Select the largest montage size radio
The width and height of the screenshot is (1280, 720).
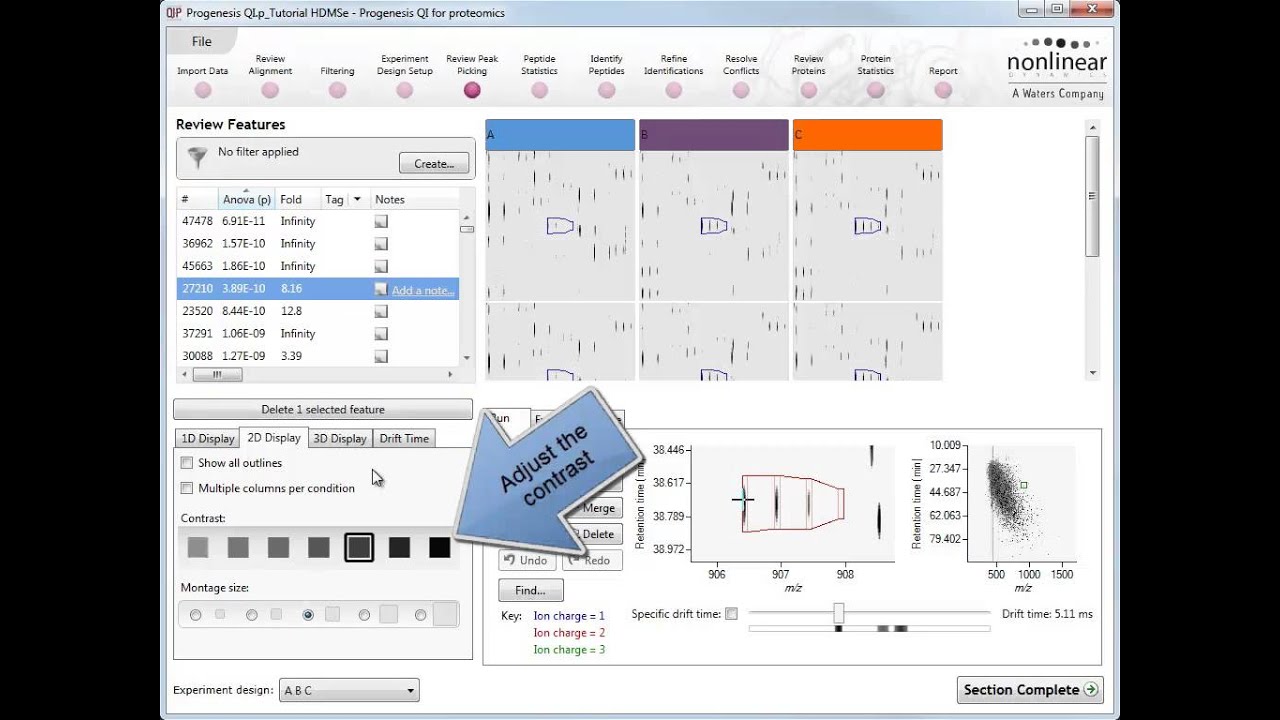tap(420, 615)
